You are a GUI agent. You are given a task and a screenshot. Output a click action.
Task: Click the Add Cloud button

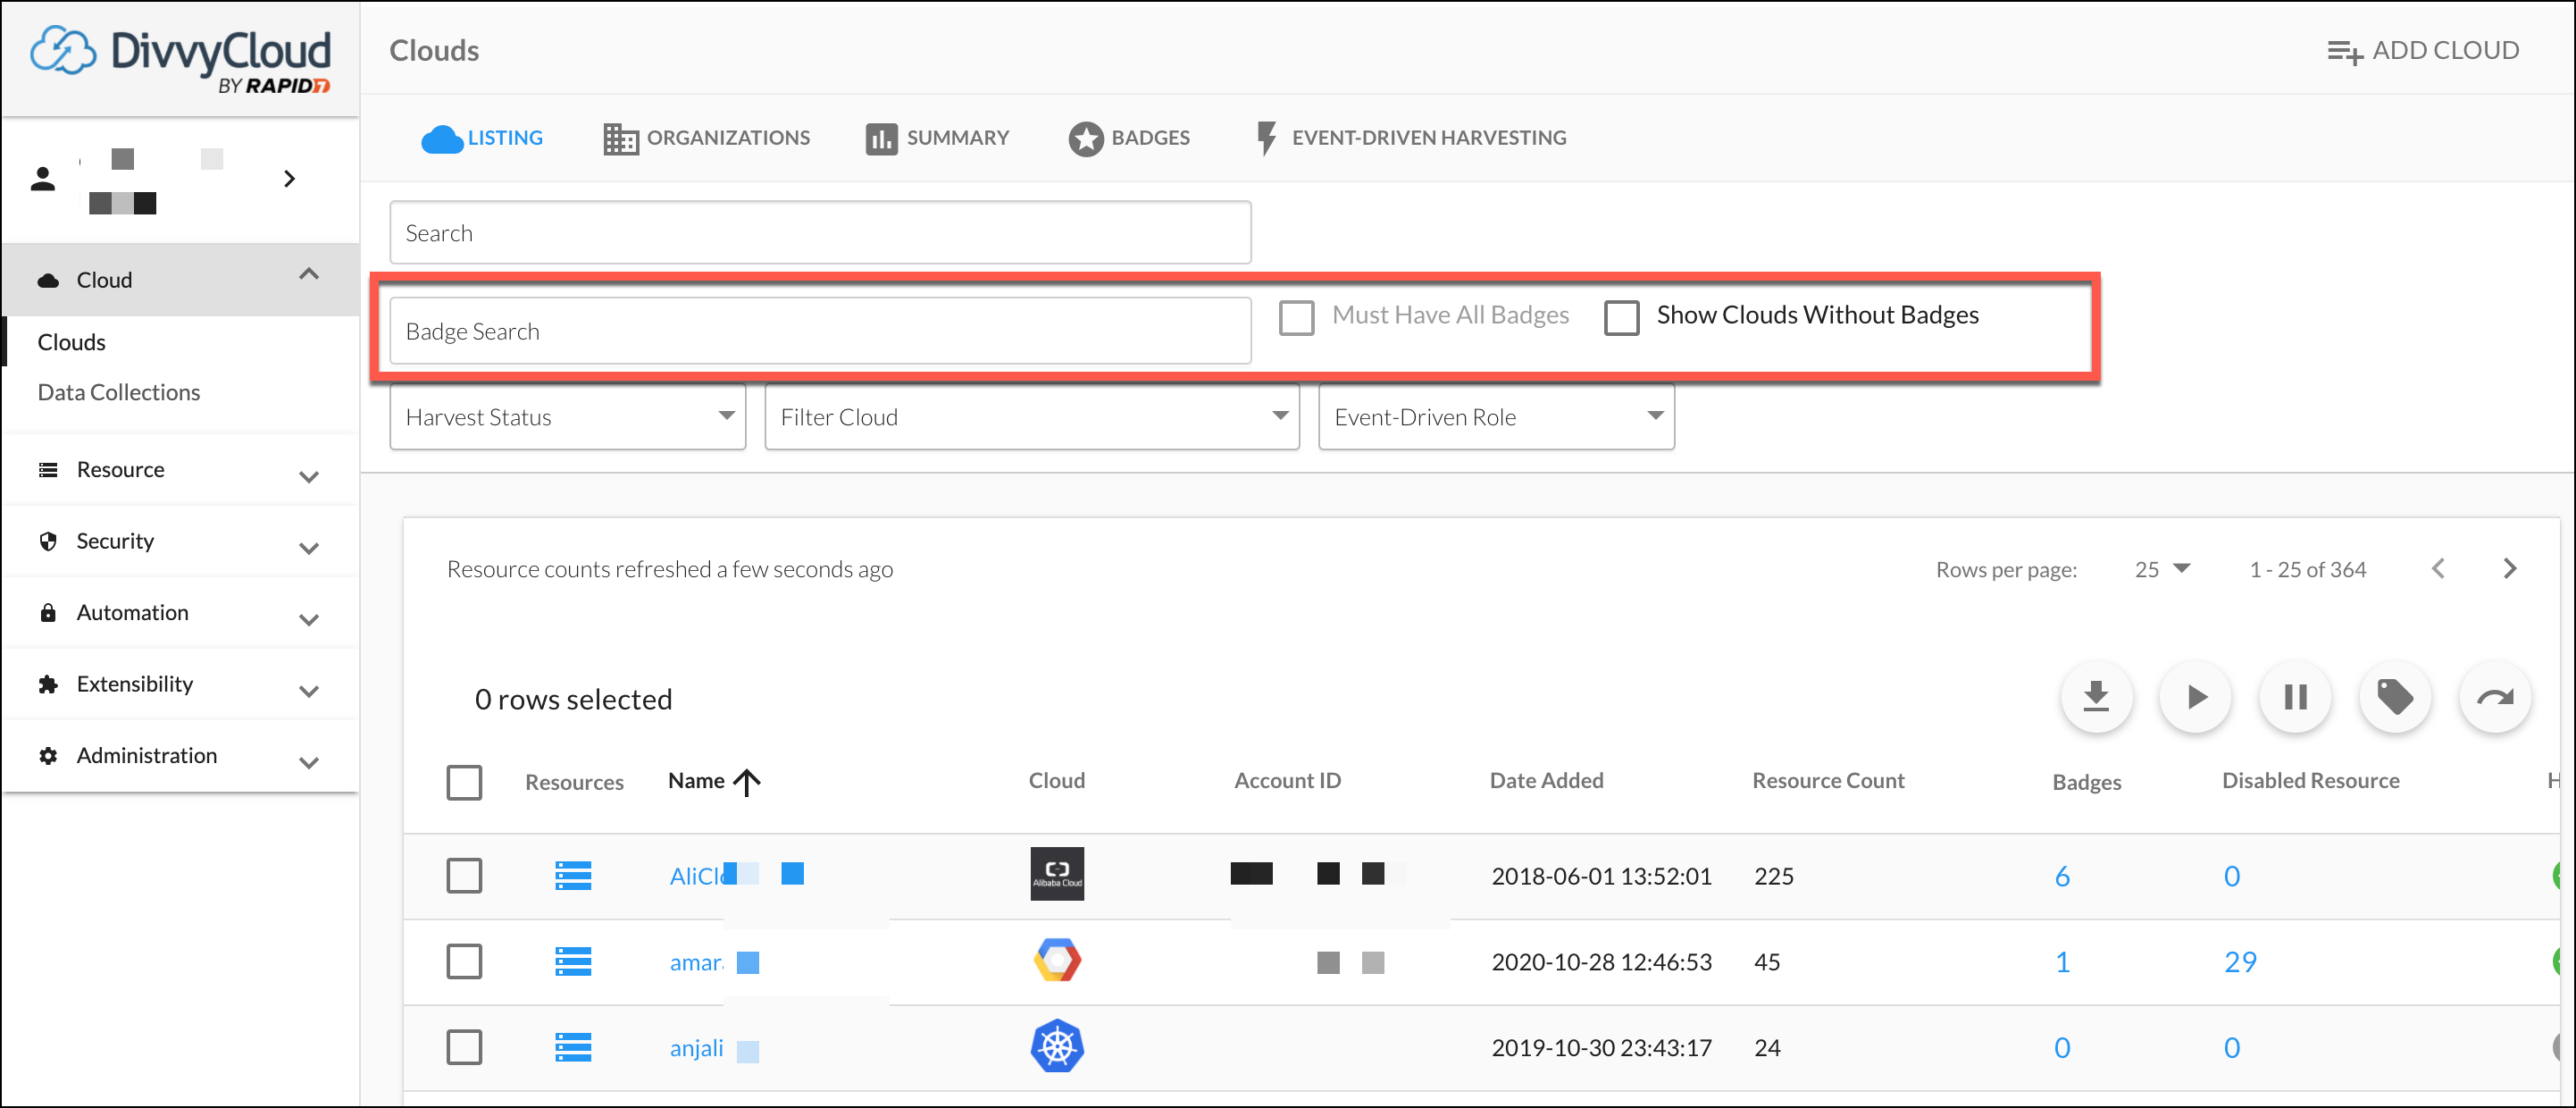pyautogui.click(x=2423, y=50)
